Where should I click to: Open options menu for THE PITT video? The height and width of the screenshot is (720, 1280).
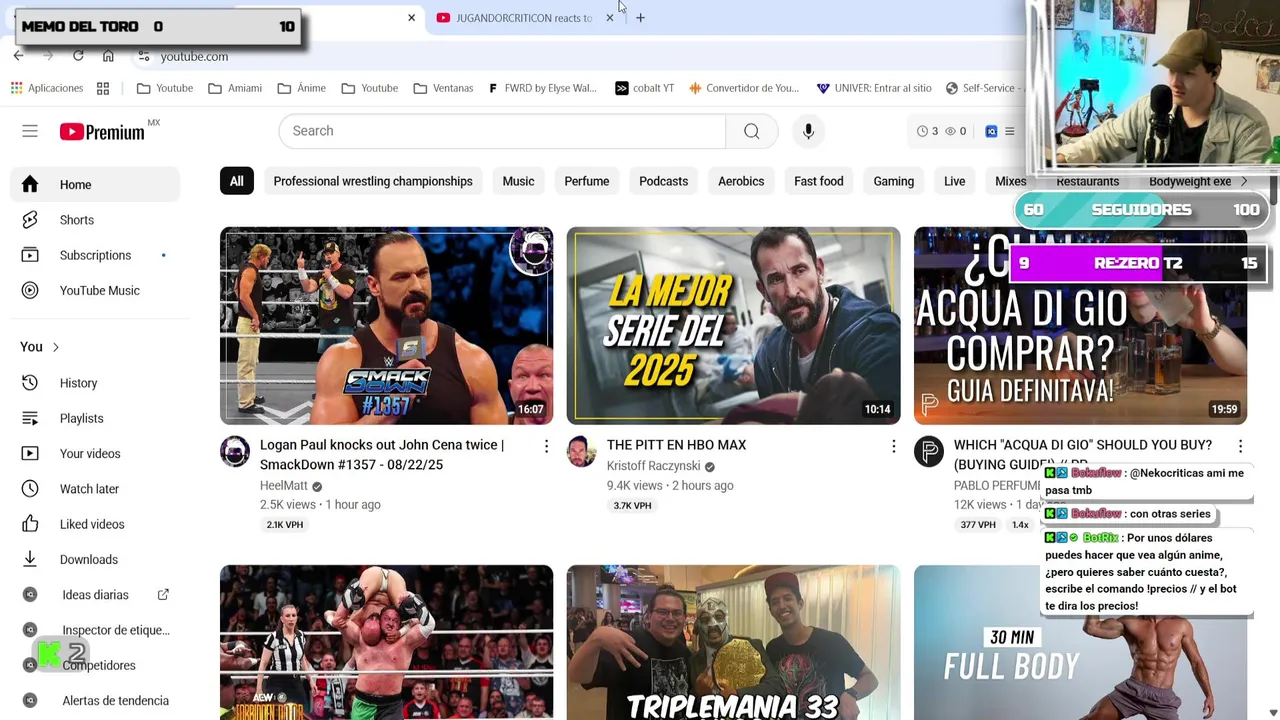click(893, 446)
